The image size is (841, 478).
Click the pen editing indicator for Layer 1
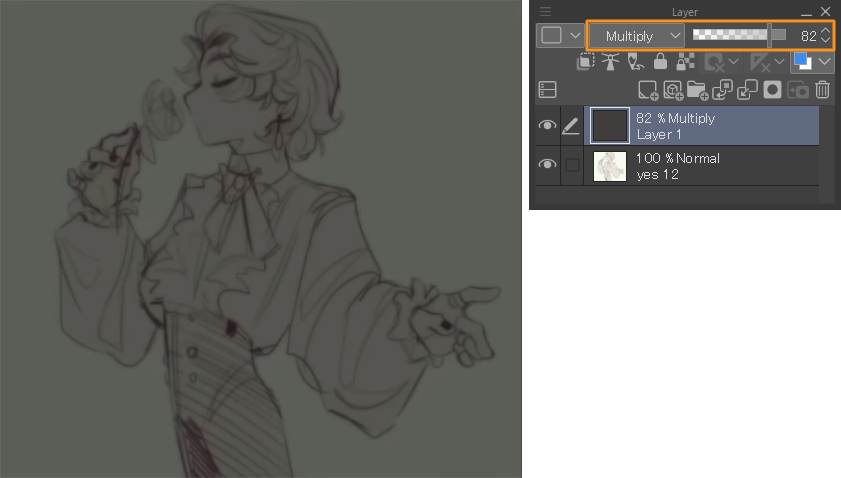coord(571,126)
